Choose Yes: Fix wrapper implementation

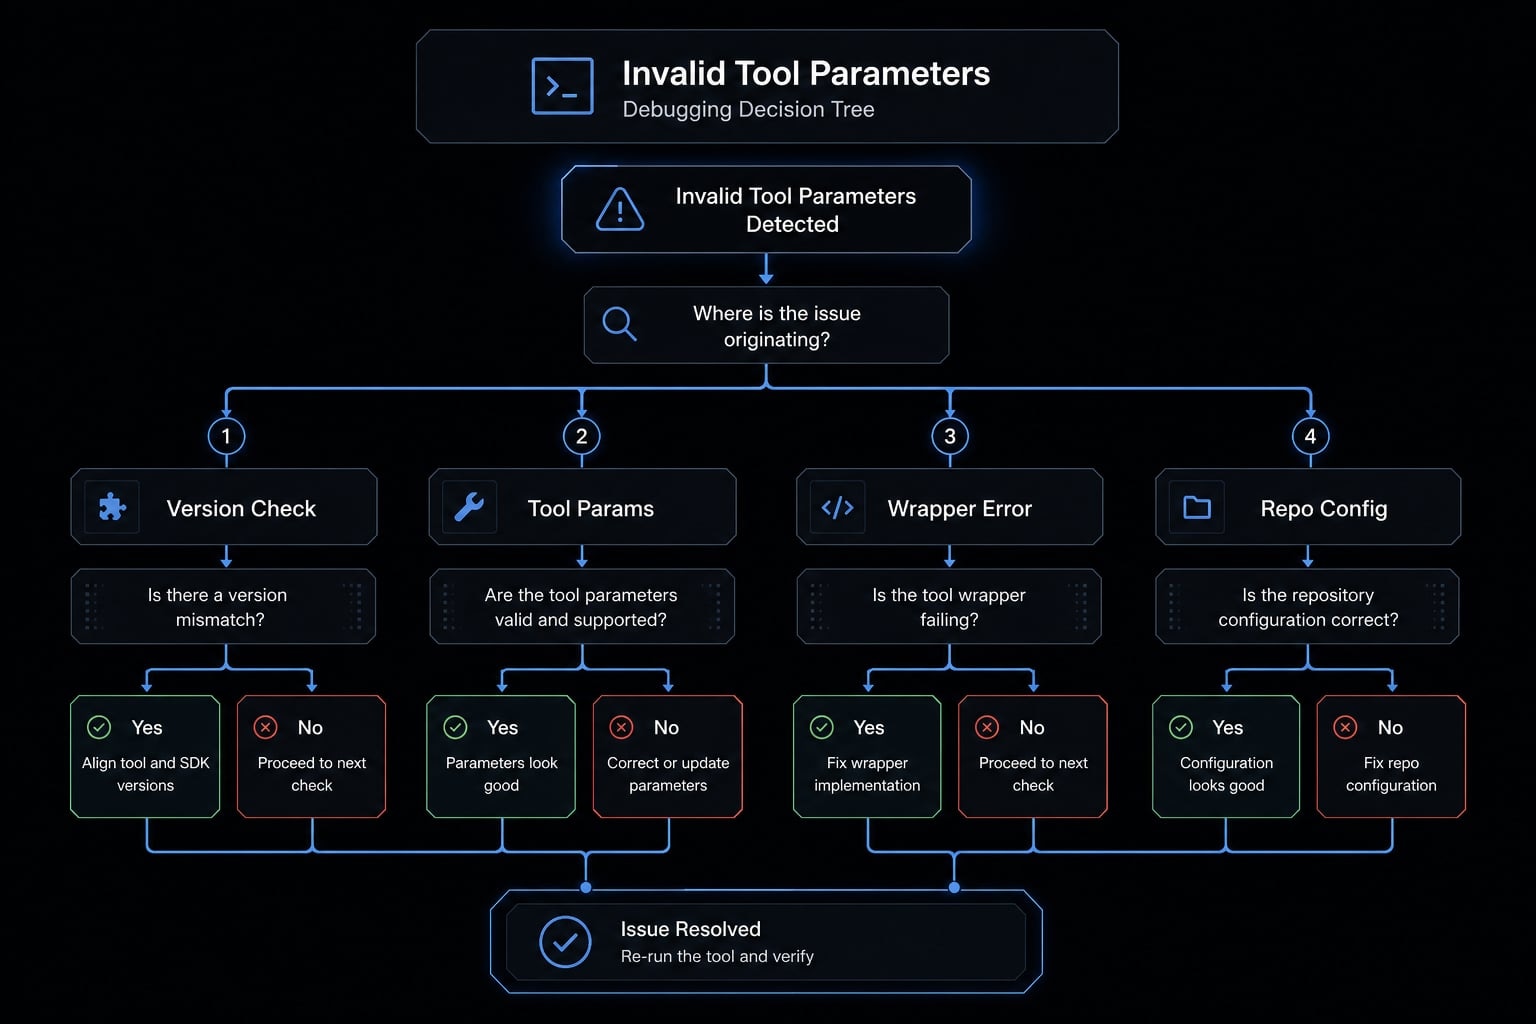click(x=867, y=757)
